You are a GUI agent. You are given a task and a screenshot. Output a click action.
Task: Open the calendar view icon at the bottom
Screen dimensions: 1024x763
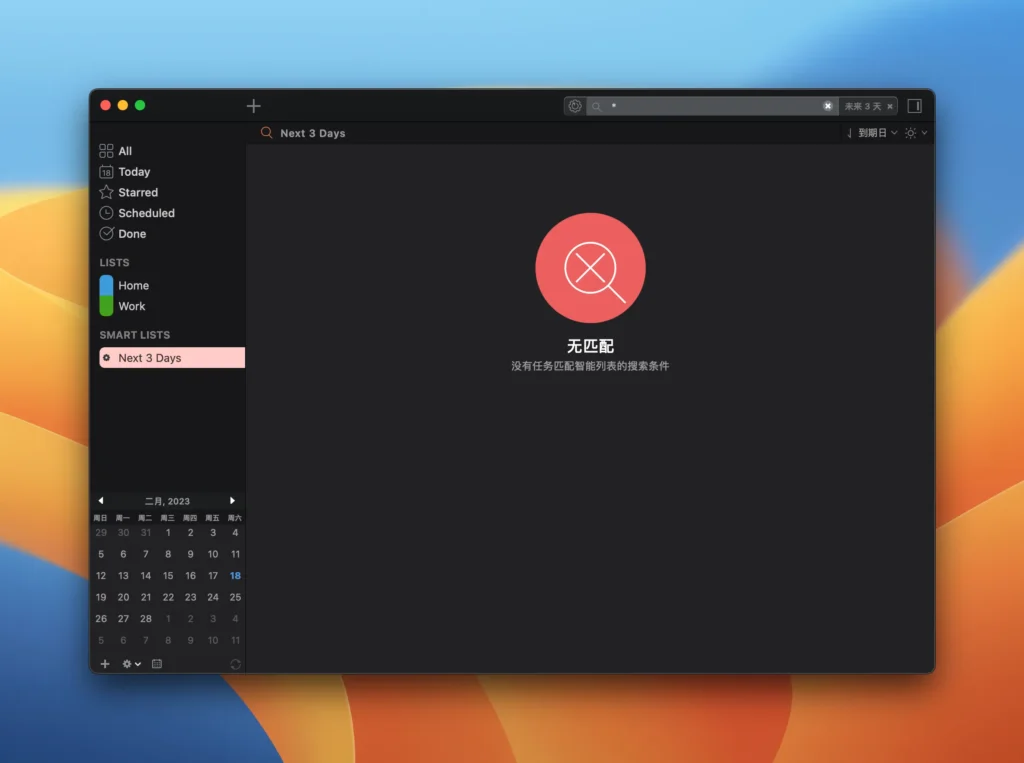tap(156, 663)
